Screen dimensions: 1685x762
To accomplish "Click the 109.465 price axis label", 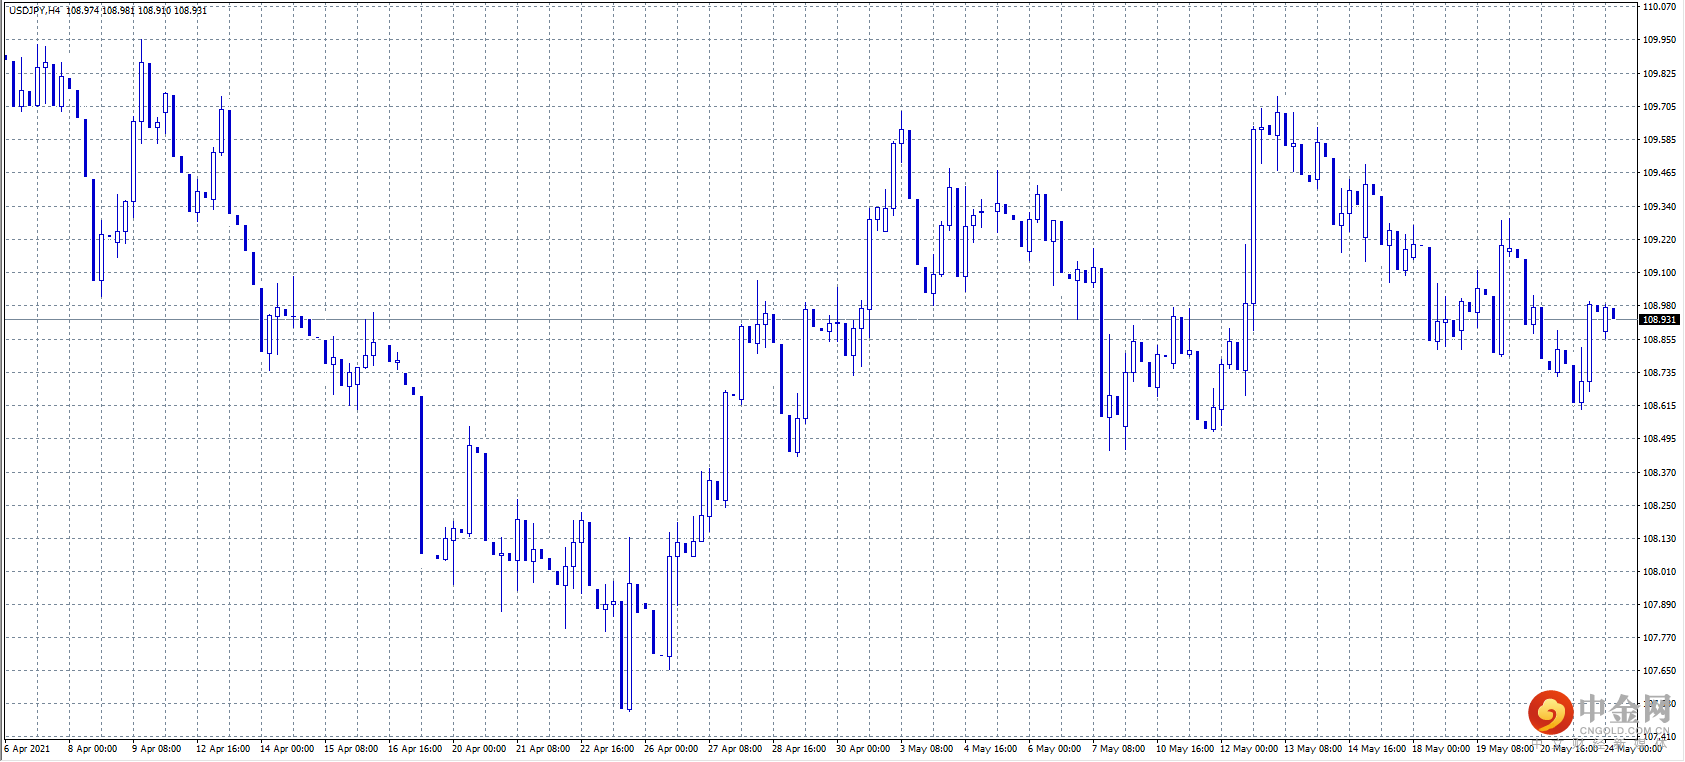I will 1660,173.
